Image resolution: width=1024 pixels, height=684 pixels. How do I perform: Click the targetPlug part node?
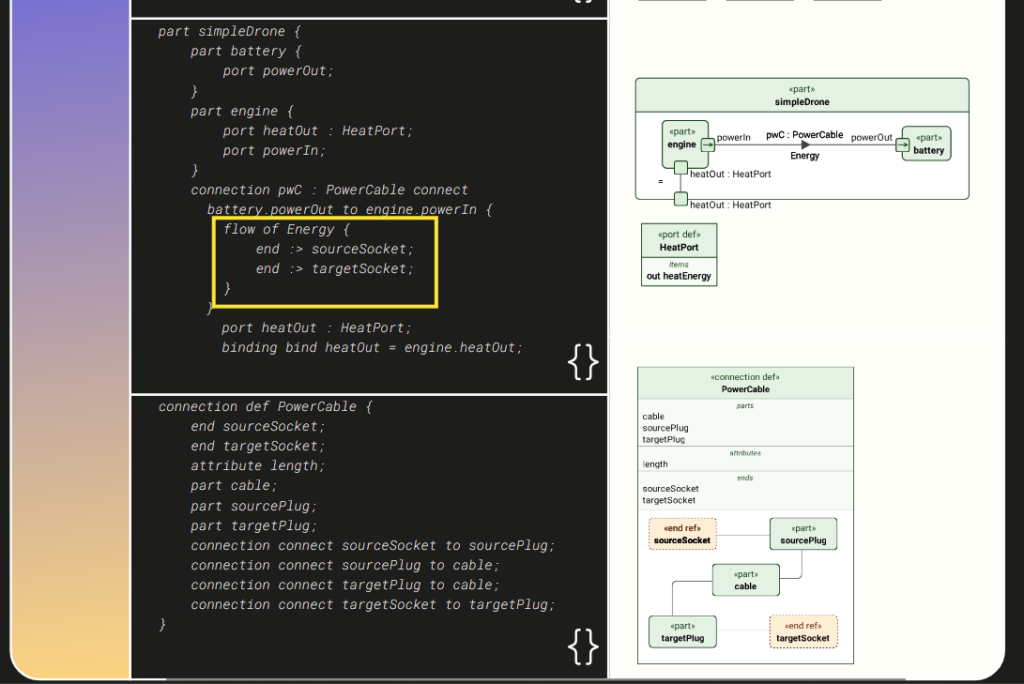click(682, 632)
